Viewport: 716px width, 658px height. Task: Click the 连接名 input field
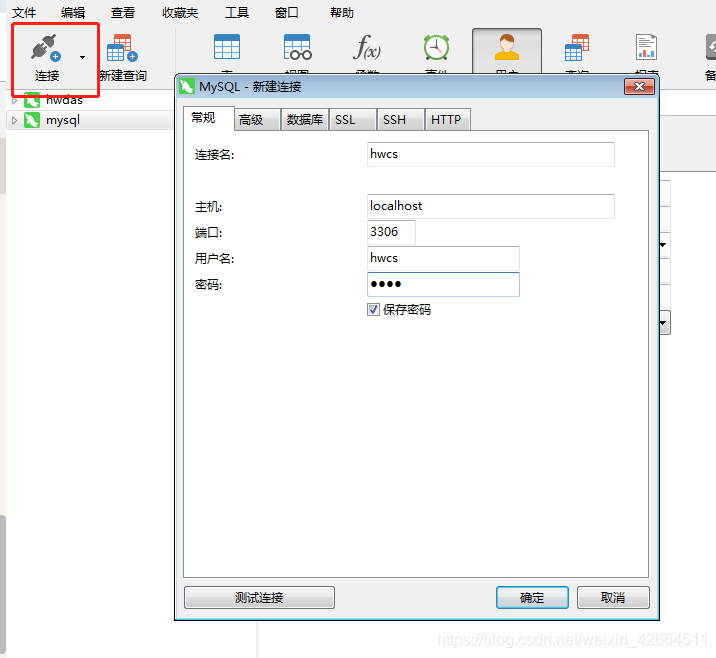[490, 154]
